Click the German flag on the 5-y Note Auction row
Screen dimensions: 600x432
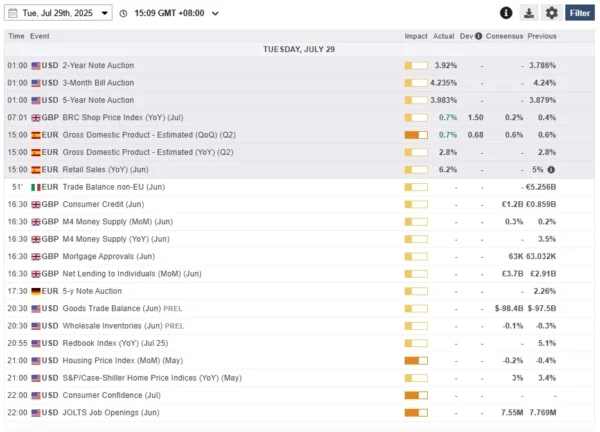(x=37, y=291)
